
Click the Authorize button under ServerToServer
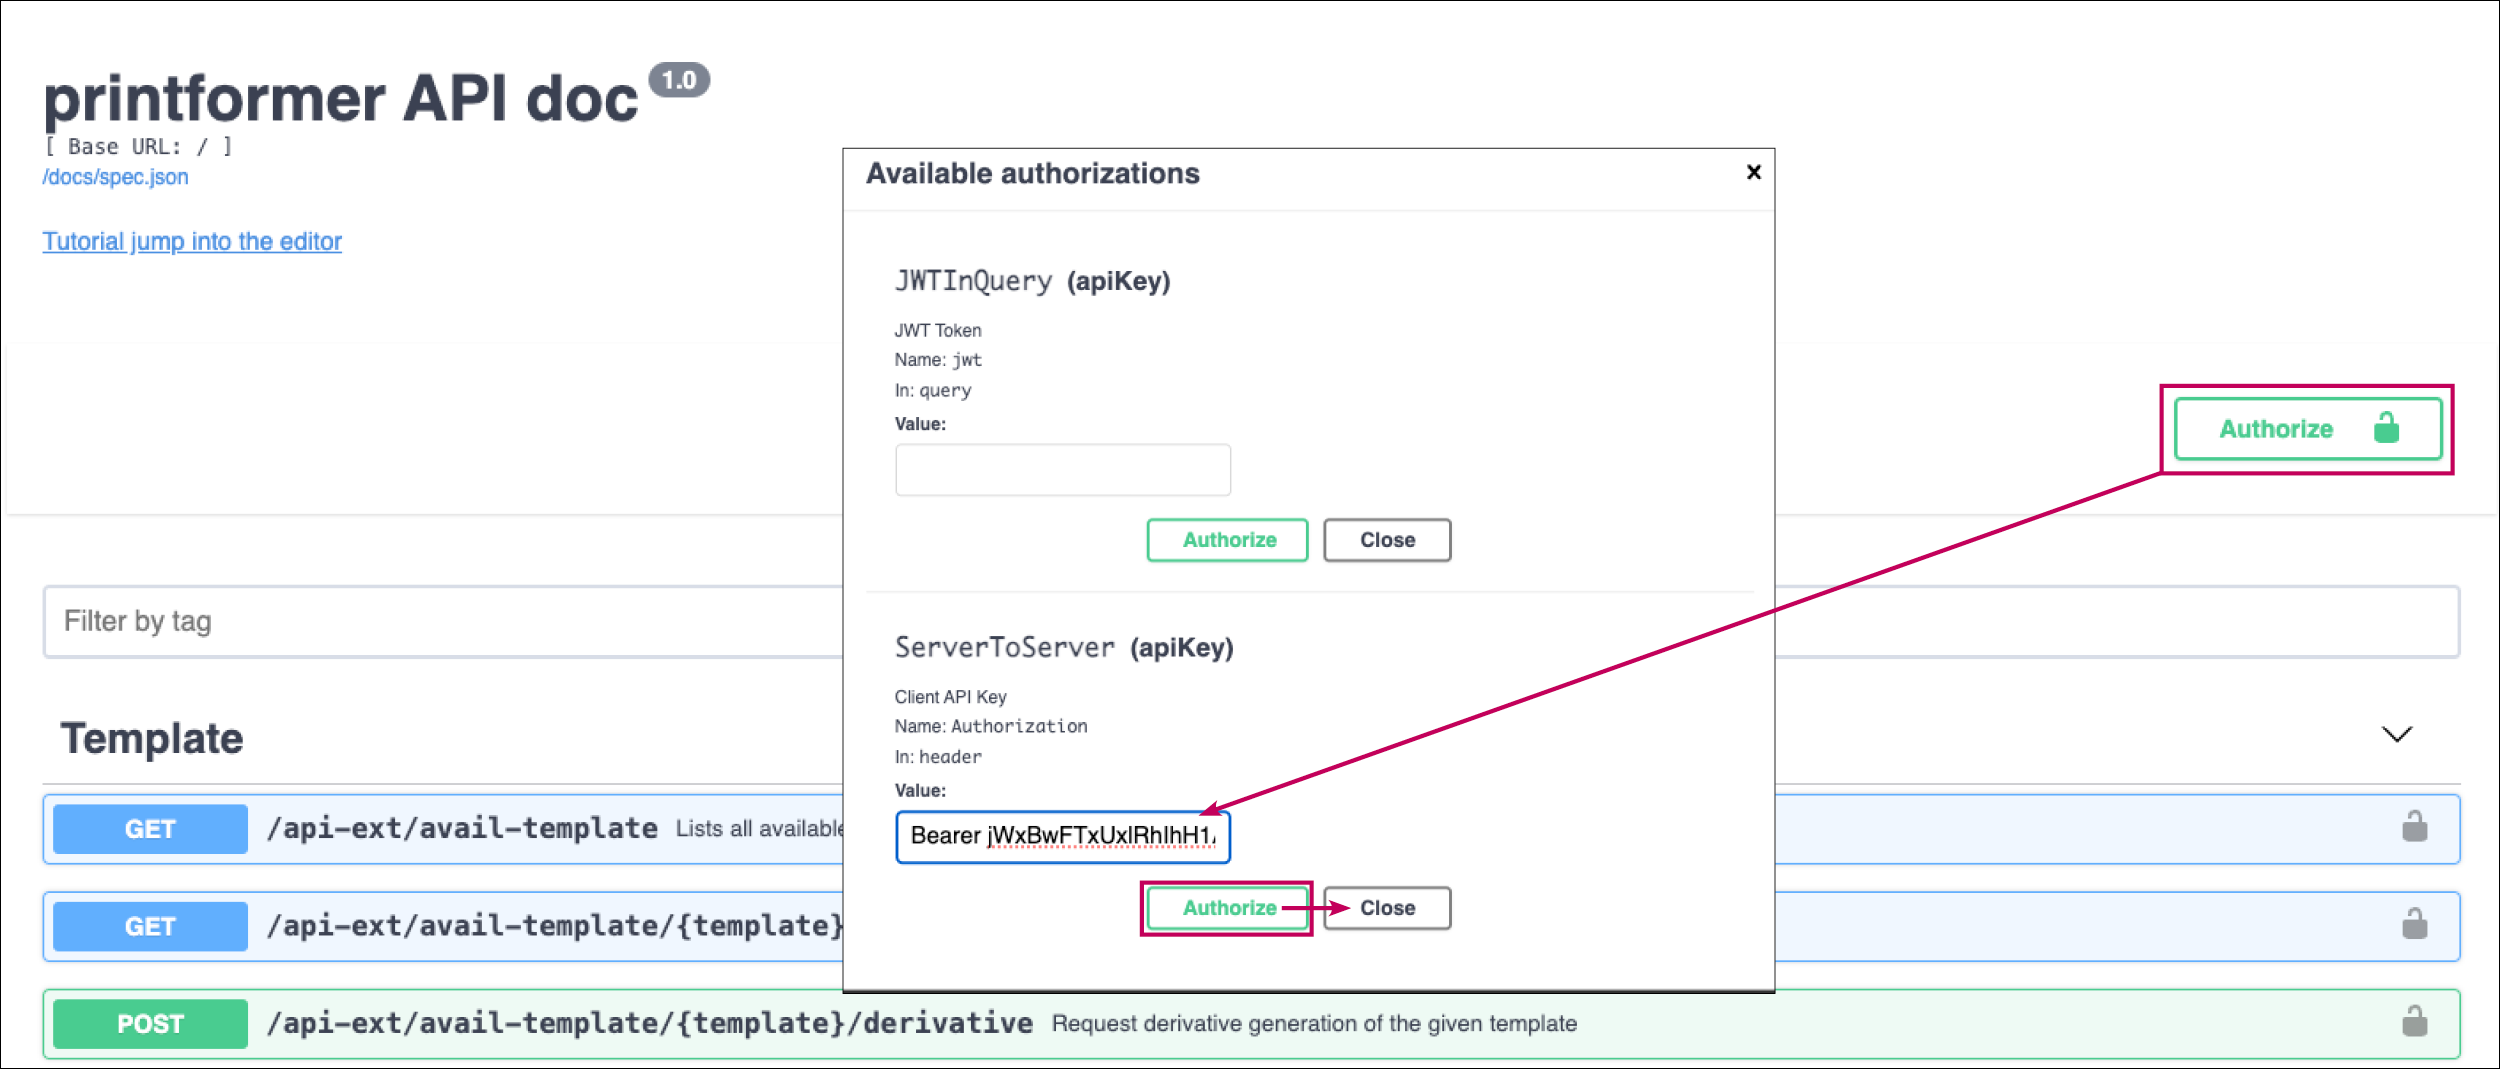[x=1227, y=908]
